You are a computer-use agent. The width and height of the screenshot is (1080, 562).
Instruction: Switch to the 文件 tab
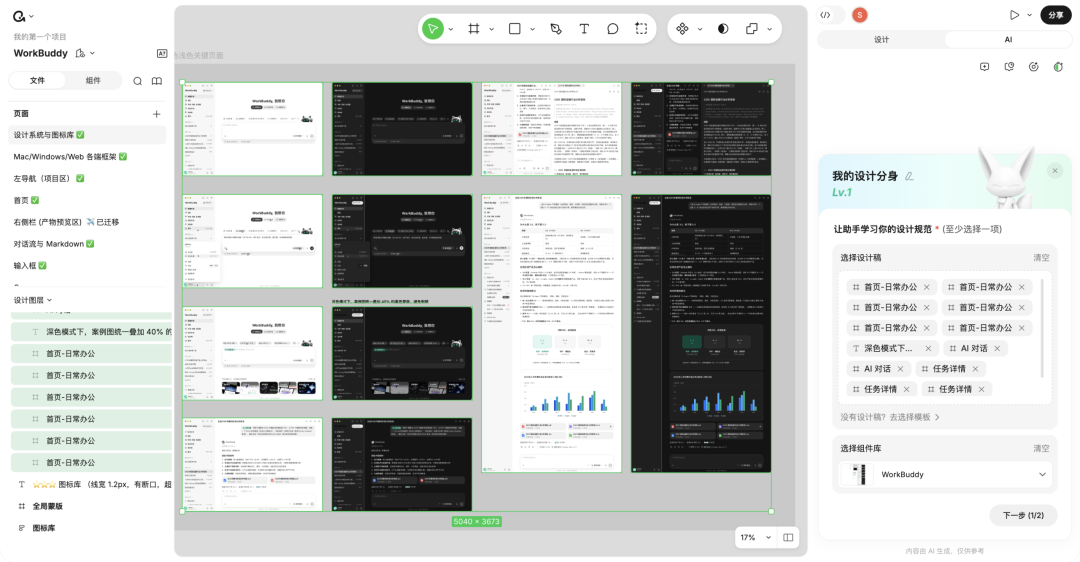point(37,81)
